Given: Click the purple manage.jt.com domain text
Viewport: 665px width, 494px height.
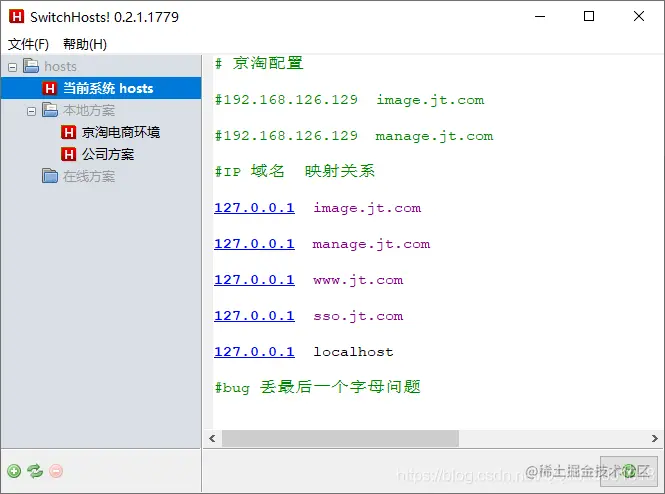Looking at the screenshot, I should pos(372,244).
